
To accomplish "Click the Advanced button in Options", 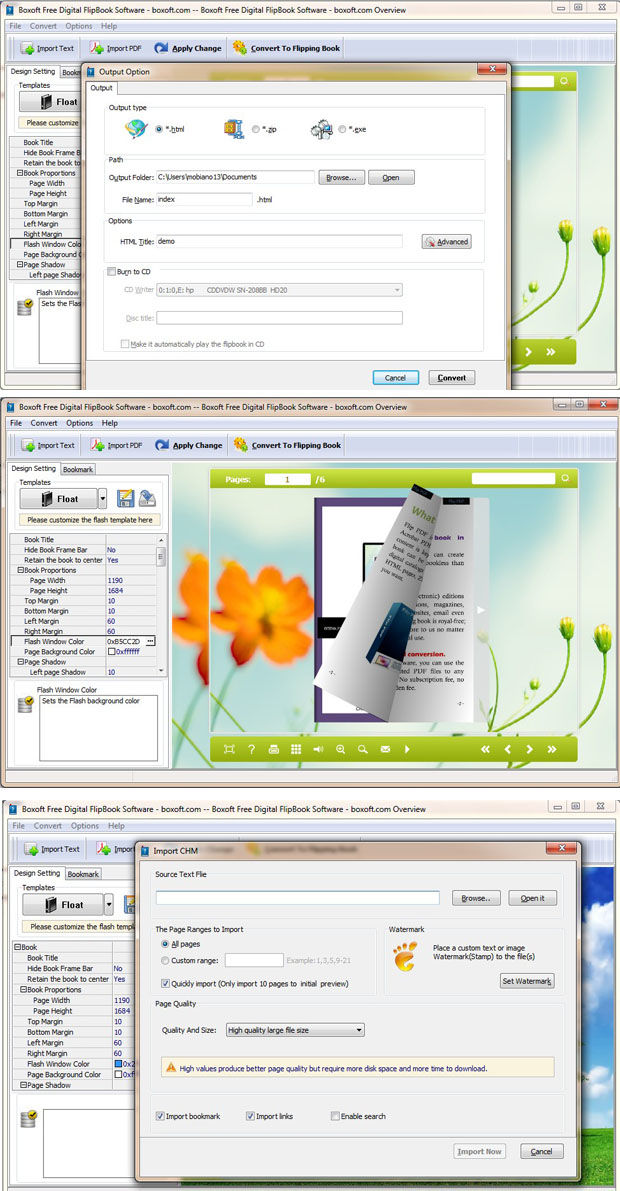I will (447, 242).
